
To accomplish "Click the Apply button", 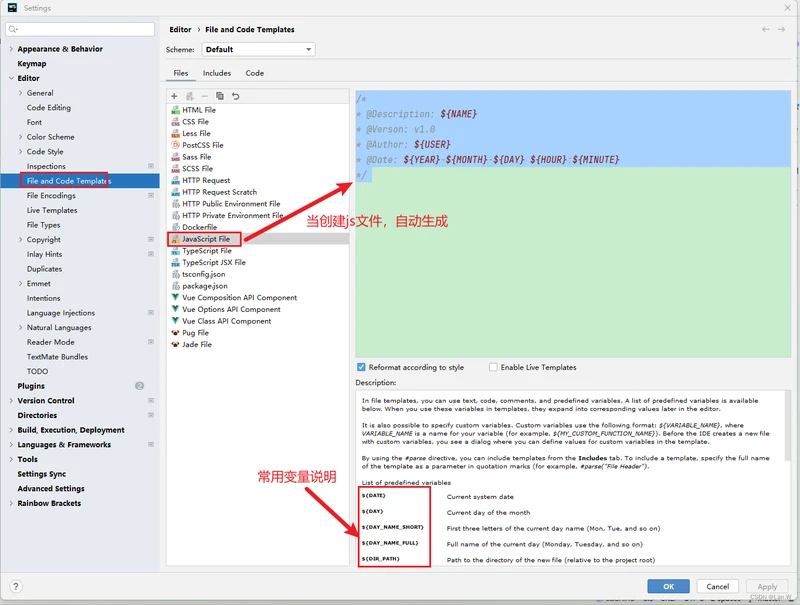I will (767, 586).
